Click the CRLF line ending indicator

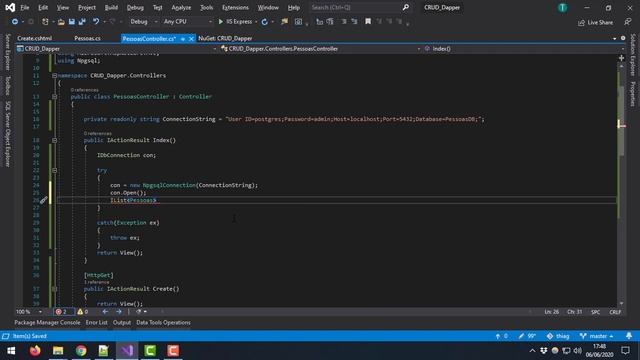click(x=615, y=312)
